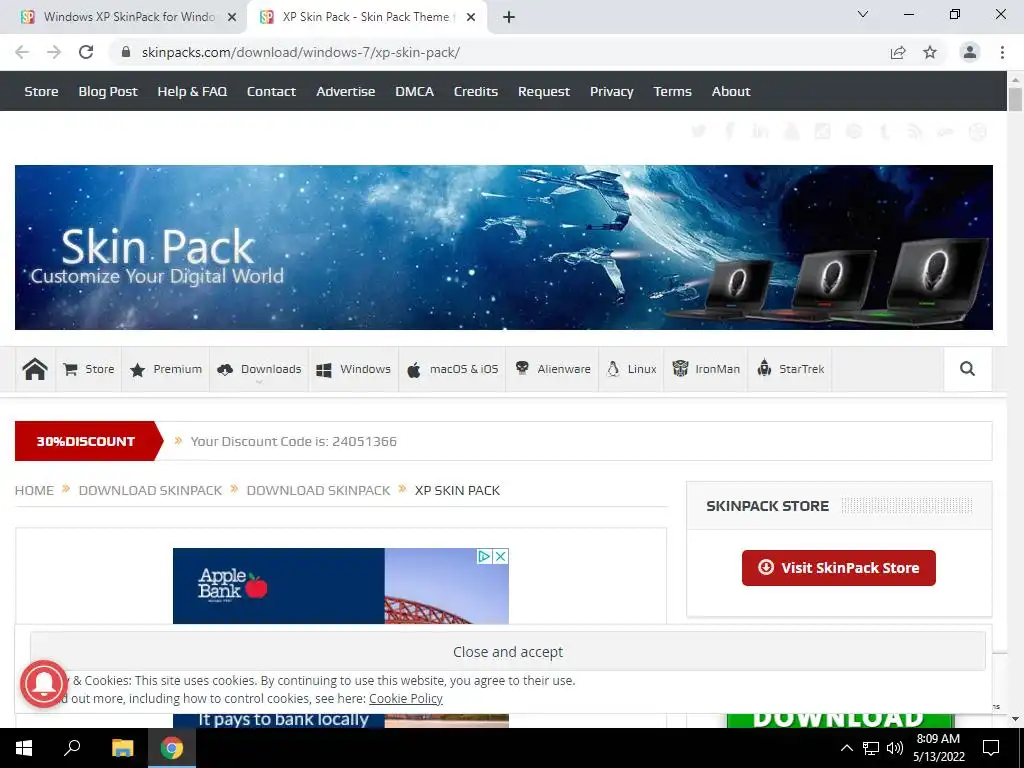Click the faint Twitter bird icon
This screenshot has width=1024, height=768.
click(x=699, y=131)
